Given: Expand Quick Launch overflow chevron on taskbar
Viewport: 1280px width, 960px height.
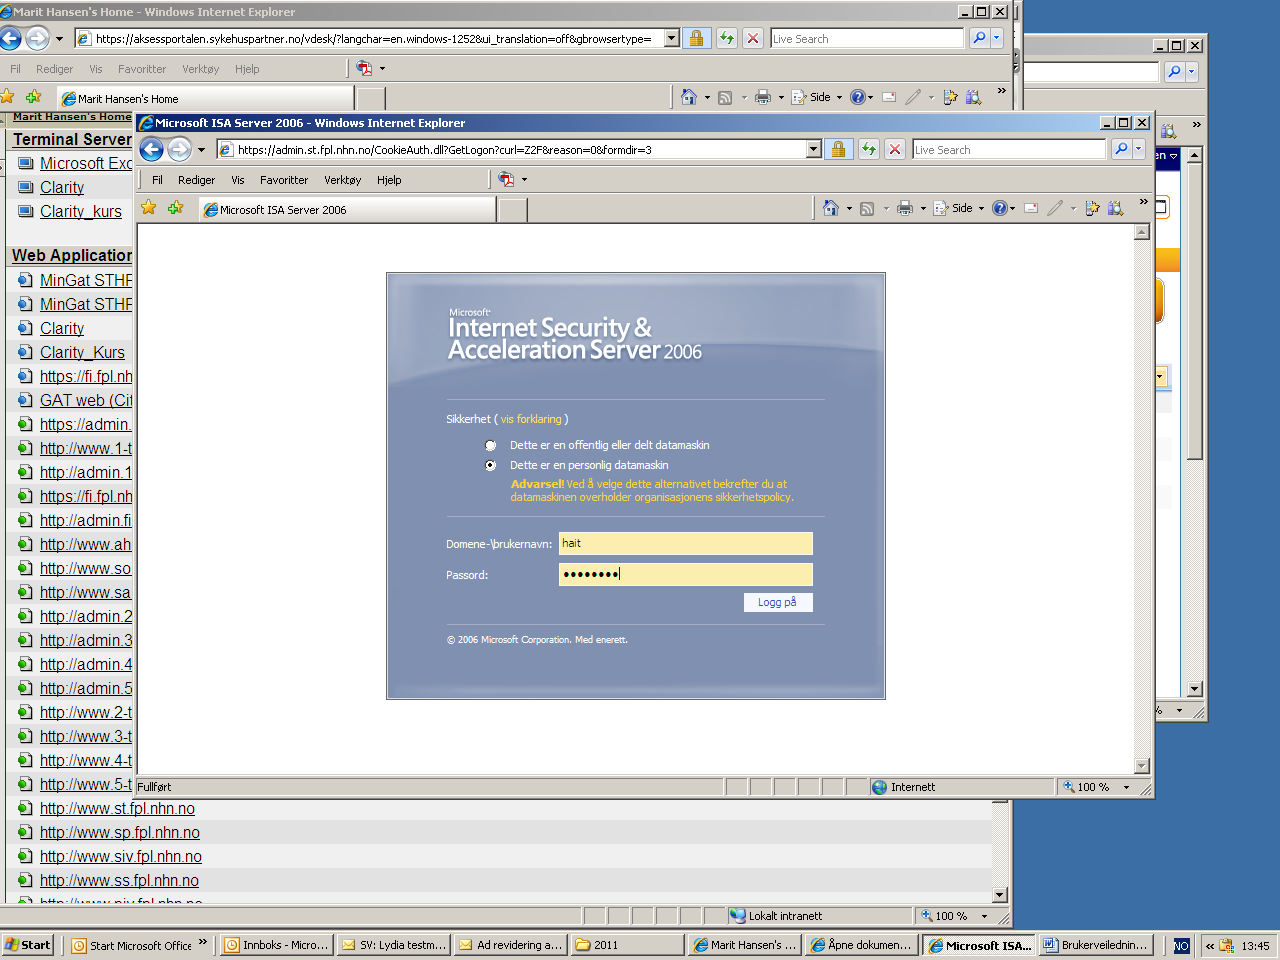Looking at the screenshot, I should point(203,942).
